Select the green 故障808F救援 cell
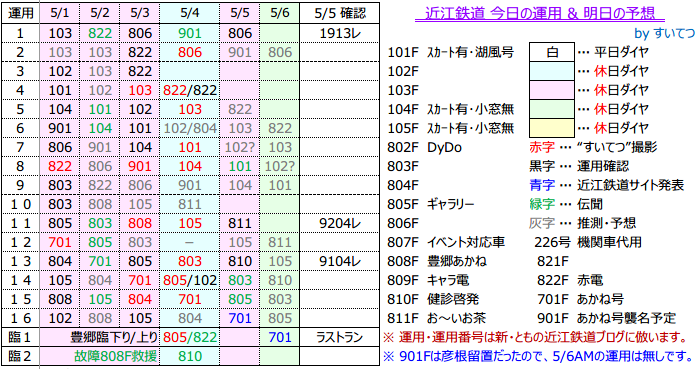The image size is (699, 369). (100, 356)
